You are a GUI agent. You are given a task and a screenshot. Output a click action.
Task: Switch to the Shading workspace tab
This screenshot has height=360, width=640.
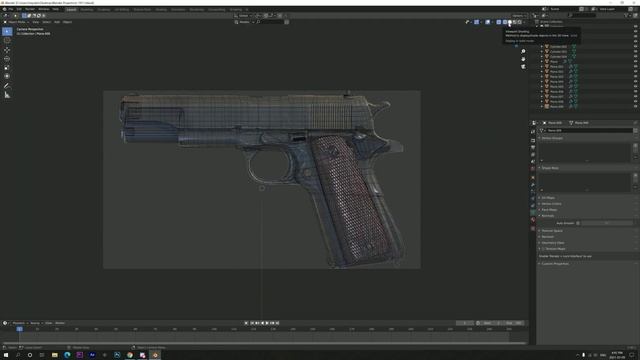coord(161,9)
